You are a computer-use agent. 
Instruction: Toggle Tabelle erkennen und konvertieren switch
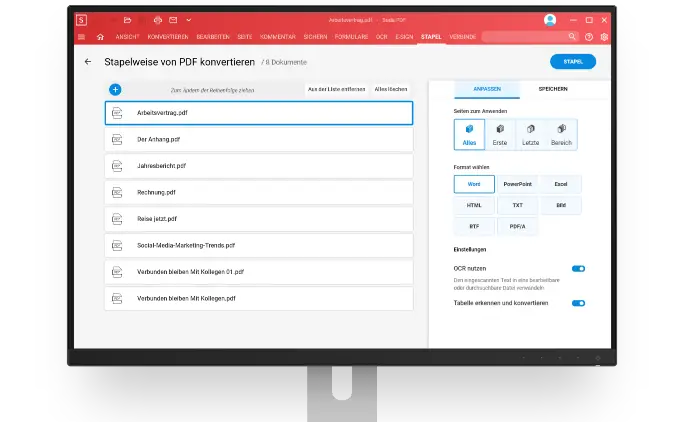click(x=578, y=303)
